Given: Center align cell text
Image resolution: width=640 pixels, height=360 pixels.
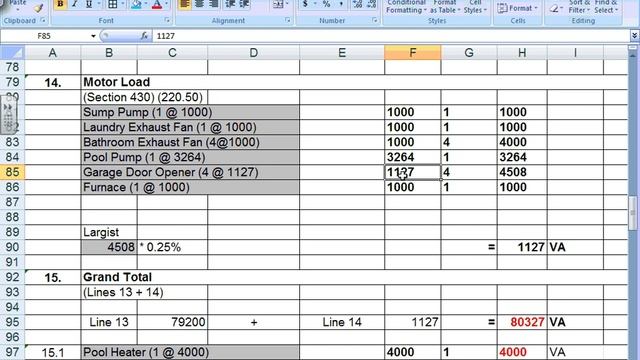Looking at the screenshot, I should click(x=199, y=4).
